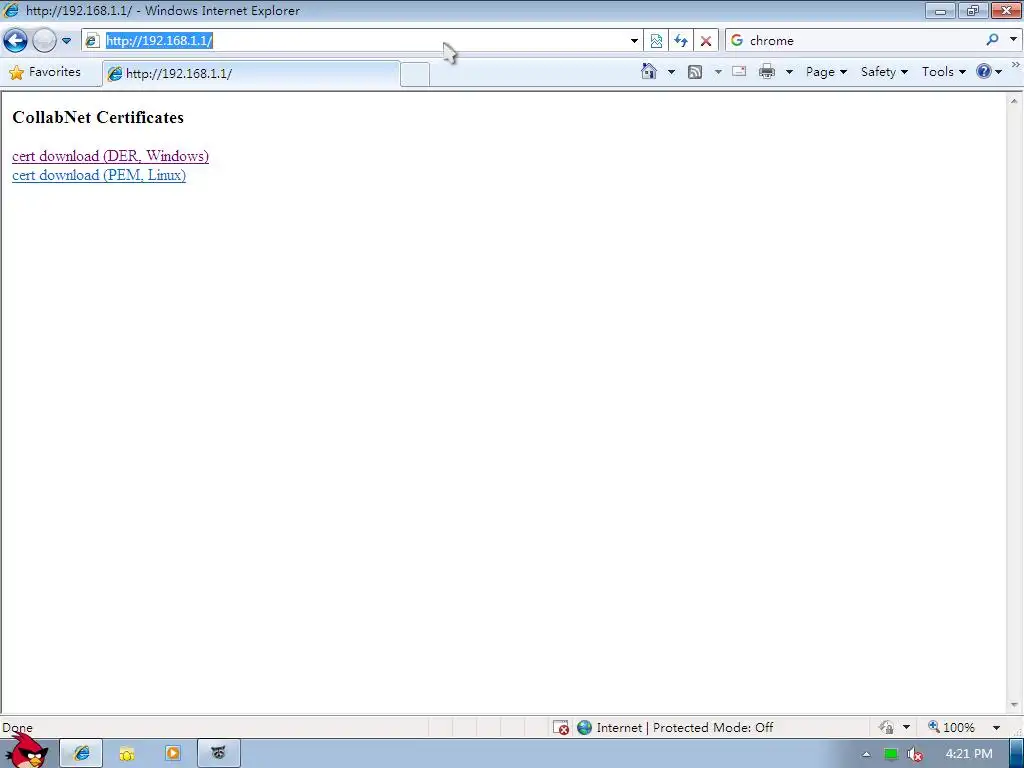Click the blocked content status bar icon

click(x=561, y=728)
